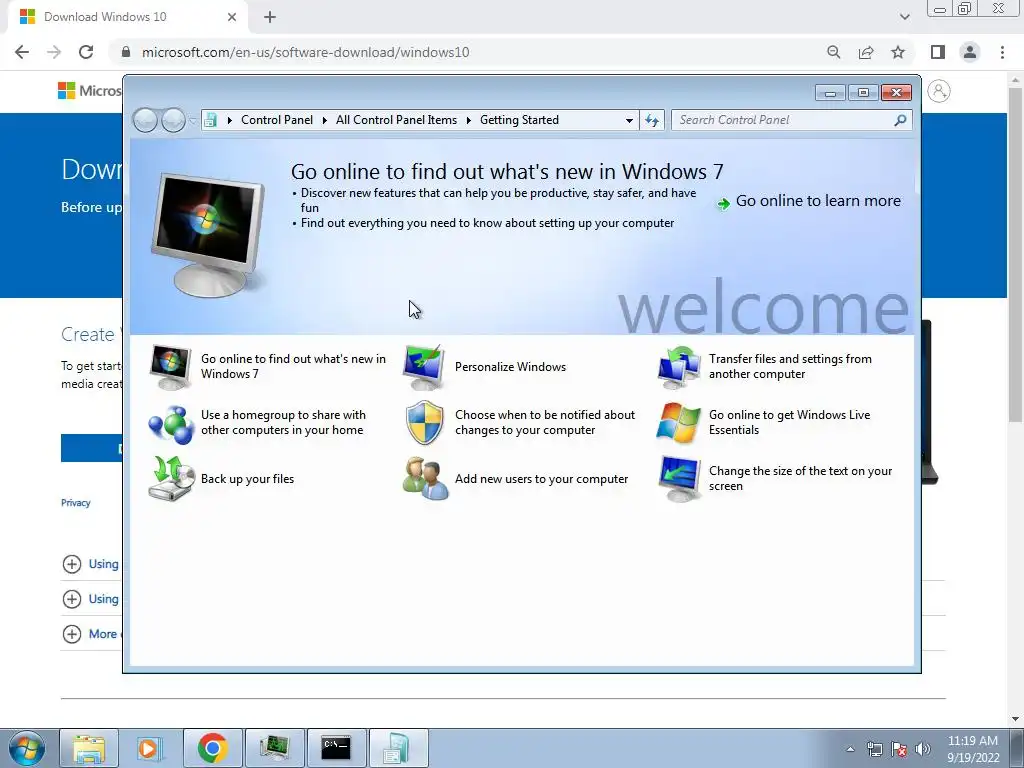This screenshot has width=1024, height=768.
Task: Open the Chrome profile avatar
Action: click(x=970, y=52)
